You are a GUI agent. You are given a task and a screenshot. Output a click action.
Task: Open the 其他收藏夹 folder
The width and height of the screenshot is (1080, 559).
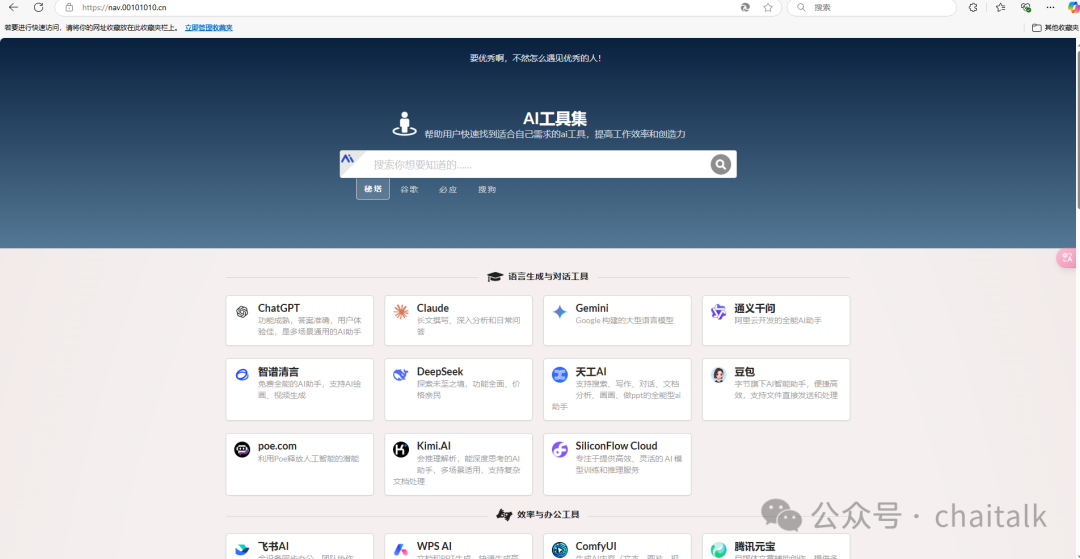1054,28
